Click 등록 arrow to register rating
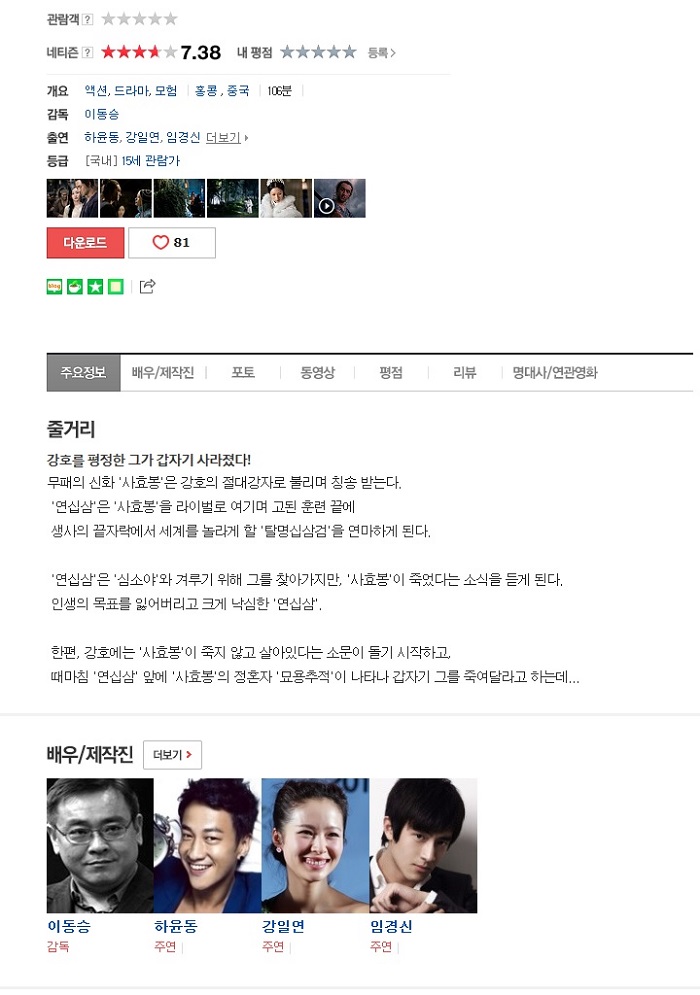700x995 pixels. click(381, 53)
